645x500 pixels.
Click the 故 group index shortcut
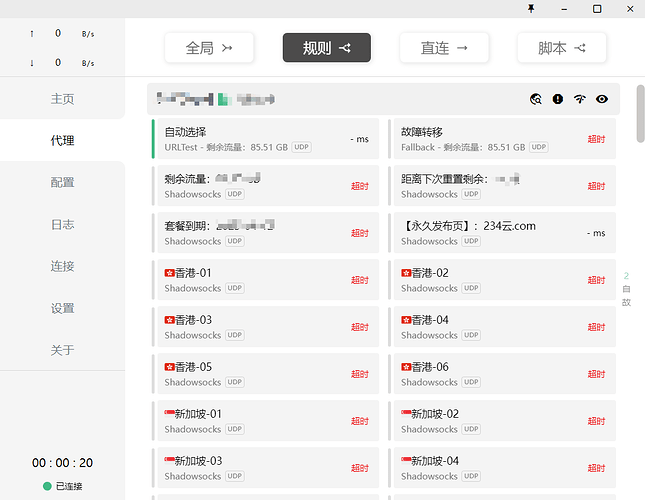point(626,303)
